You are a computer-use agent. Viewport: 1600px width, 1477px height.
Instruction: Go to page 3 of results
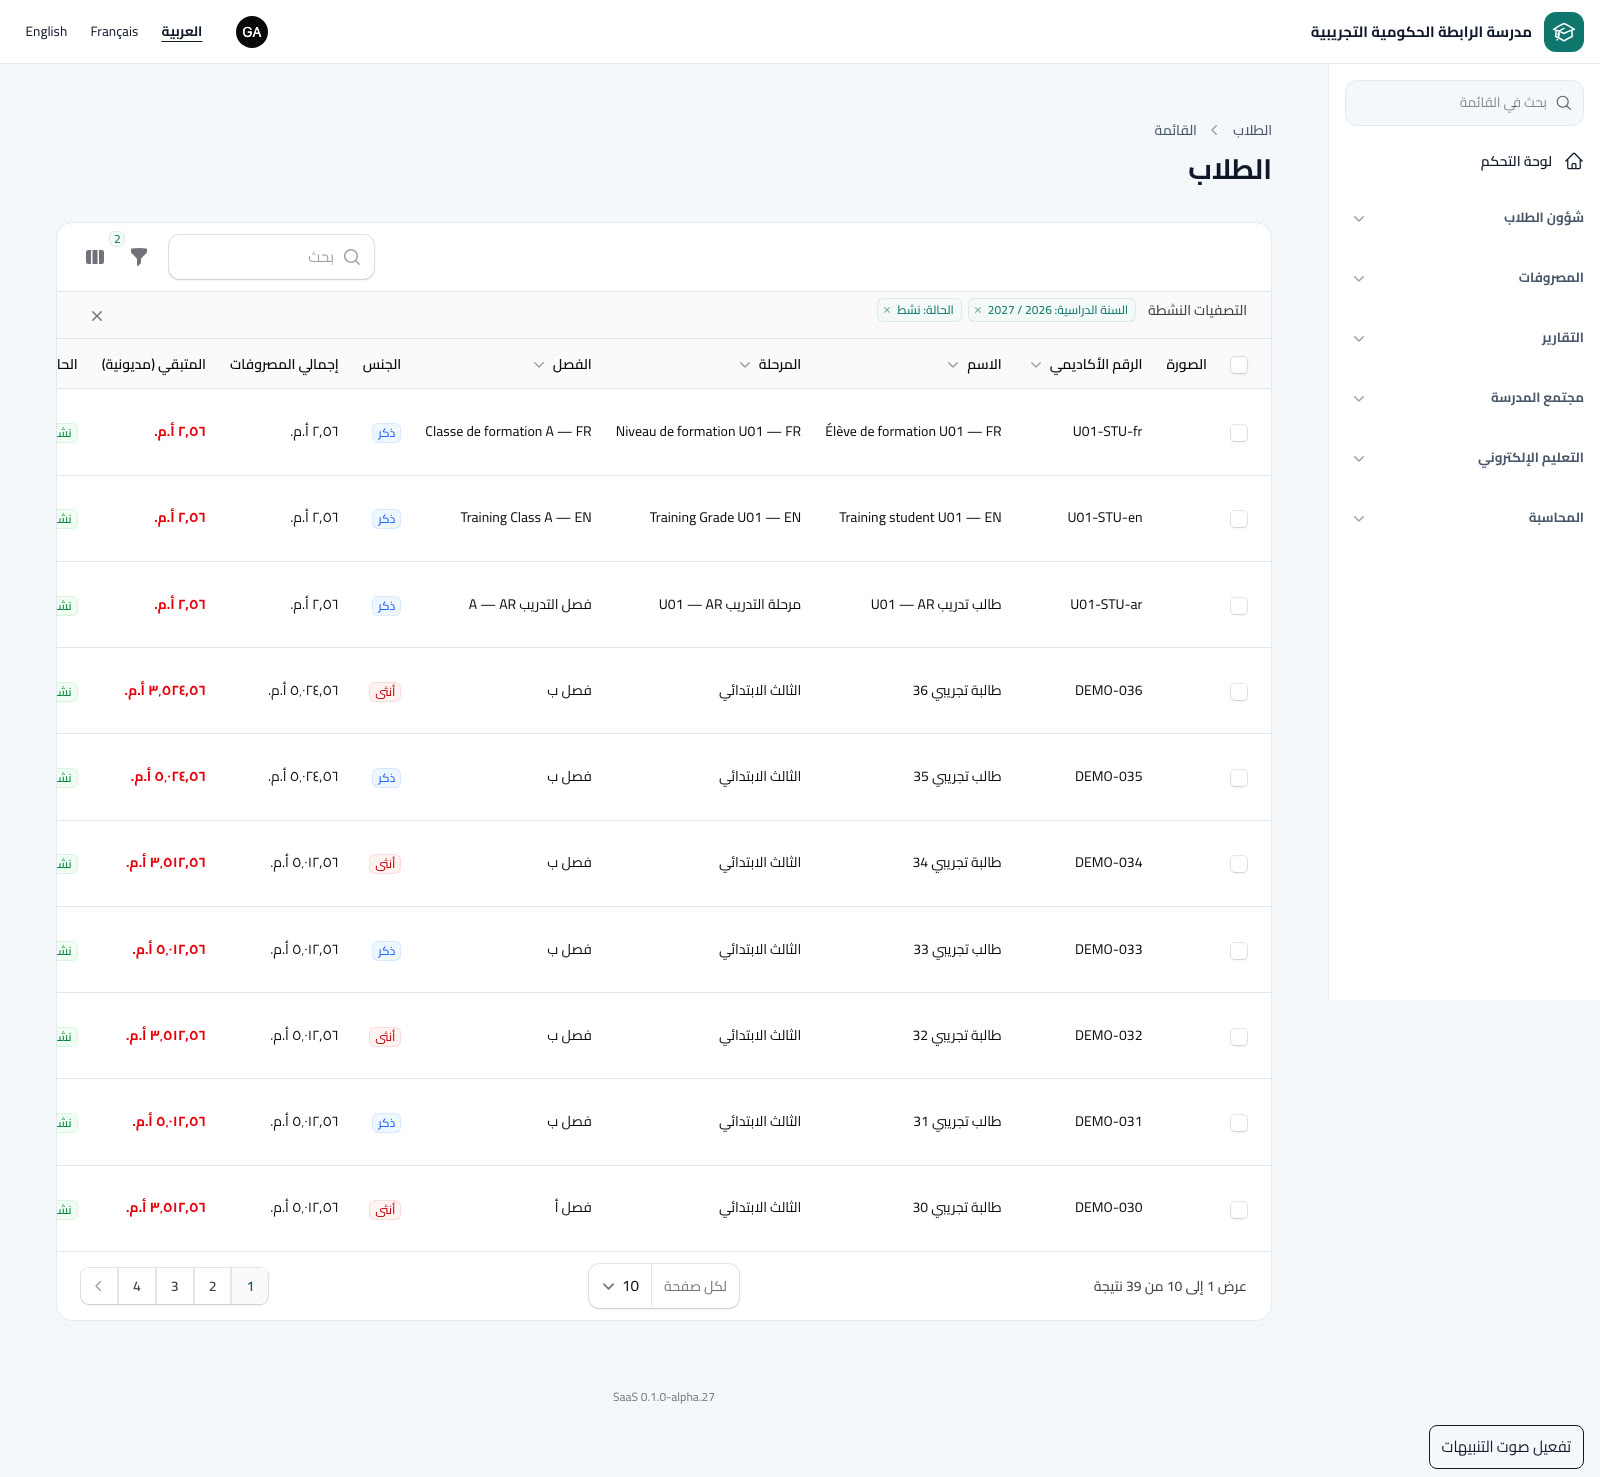[x=175, y=1286]
